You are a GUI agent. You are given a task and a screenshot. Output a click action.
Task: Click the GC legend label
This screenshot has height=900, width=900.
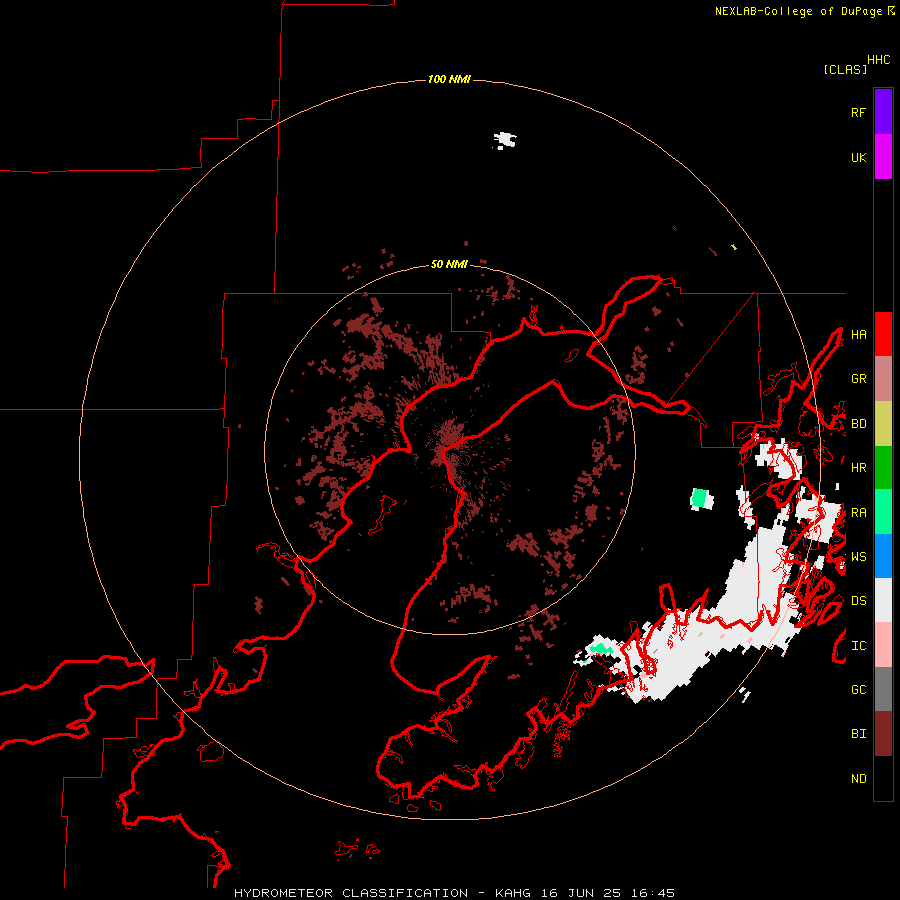click(x=858, y=690)
